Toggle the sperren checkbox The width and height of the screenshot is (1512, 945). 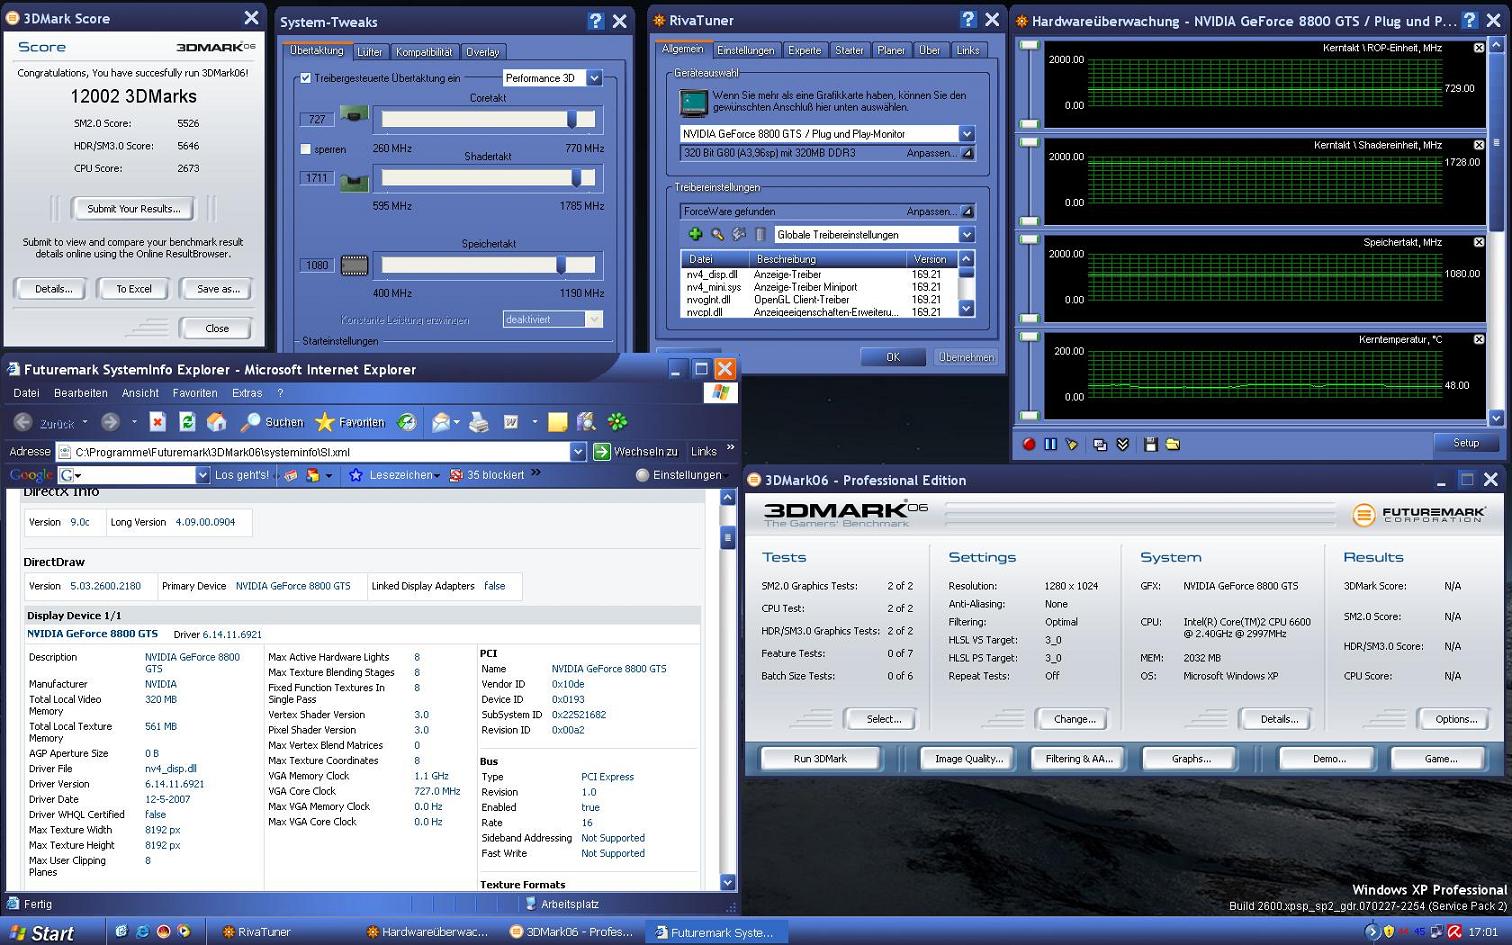click(306, 149)
